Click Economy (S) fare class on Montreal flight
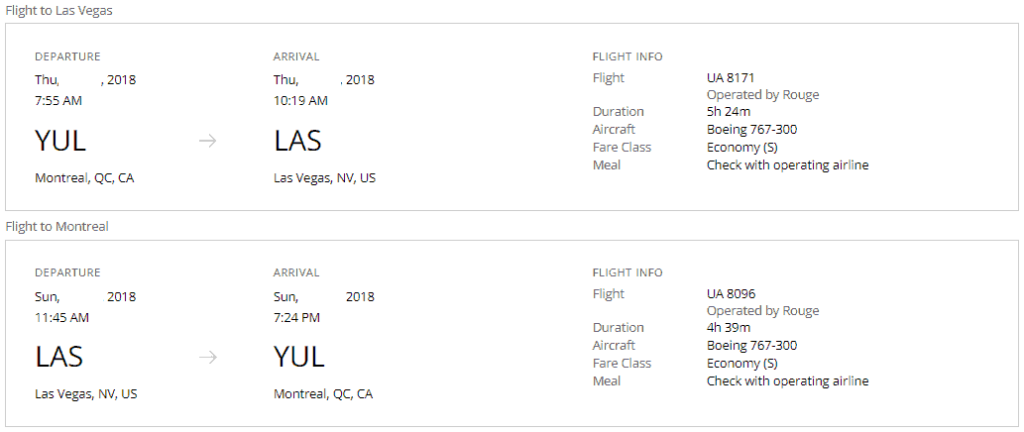Image resolution: width=1024 pixels, height=432 pixels. (741, 363)
